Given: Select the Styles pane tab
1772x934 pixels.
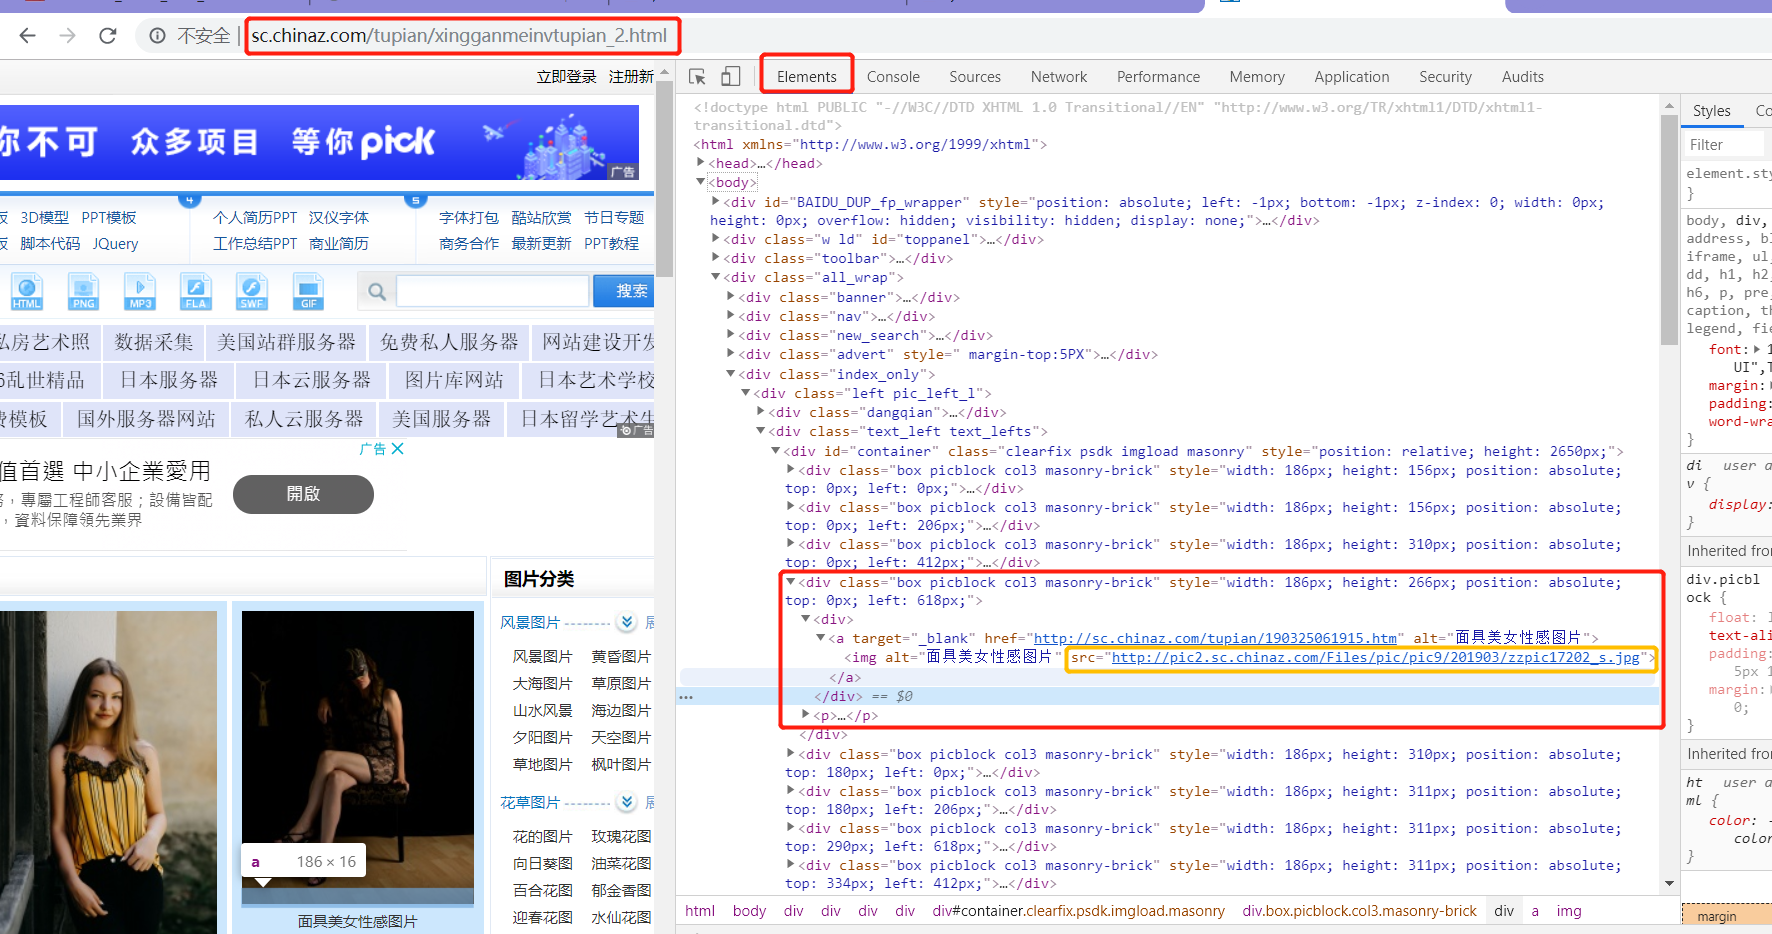Looking at the screenshot, I should coord(1711,111).
